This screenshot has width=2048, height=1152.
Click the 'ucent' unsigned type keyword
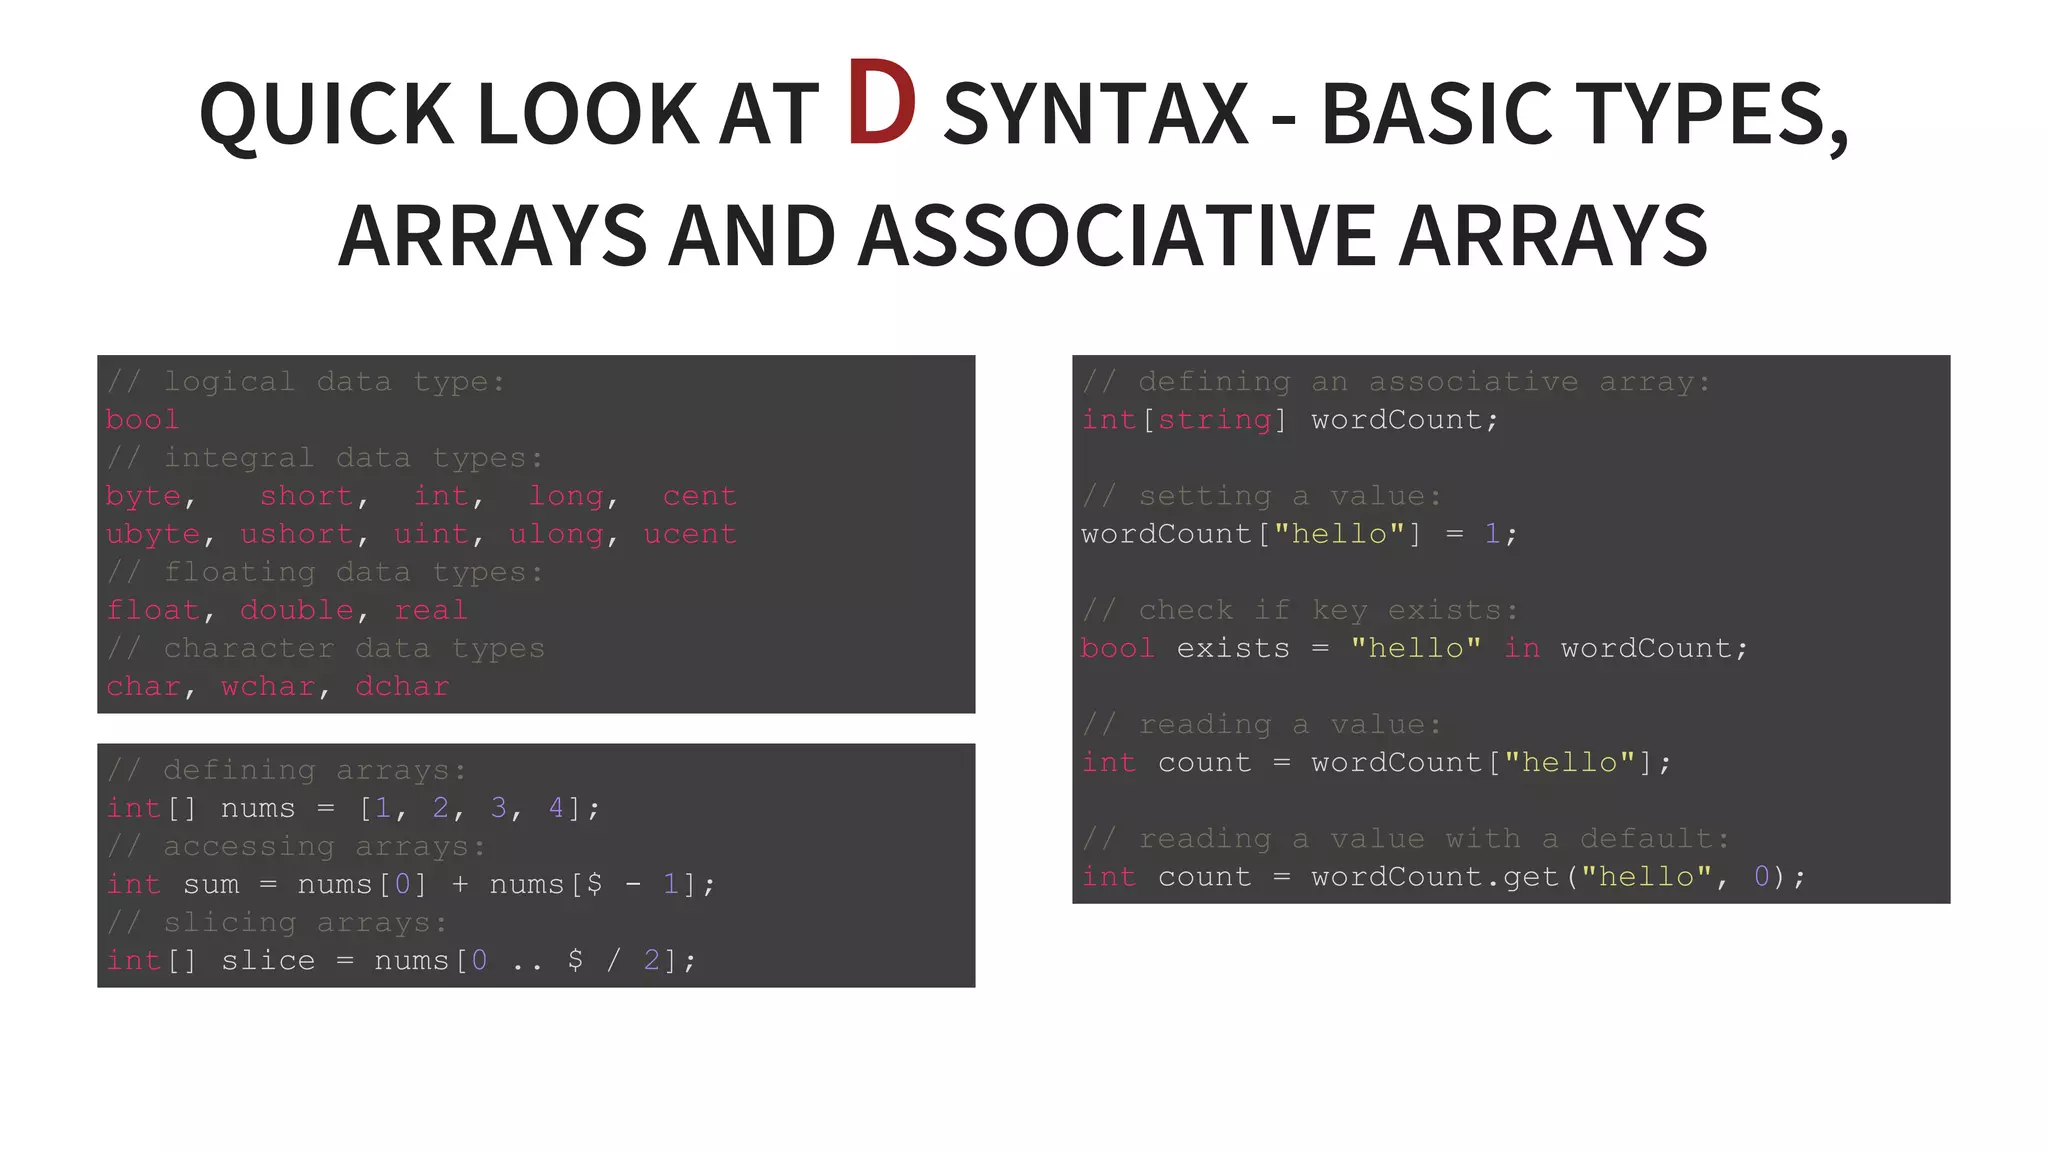click(690, 534)
